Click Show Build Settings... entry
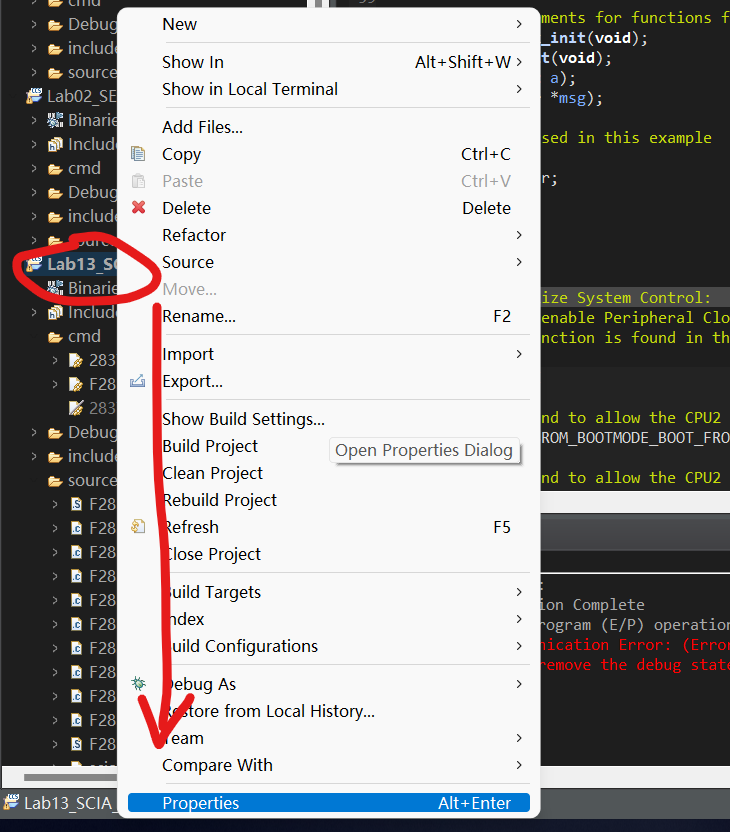Image resolution: width=730 pixels, height=832 pixels. click(243, 419)
